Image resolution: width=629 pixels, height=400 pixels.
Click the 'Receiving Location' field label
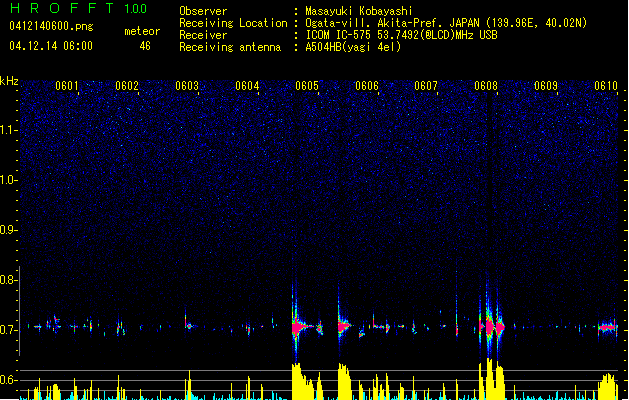(233, 23)
